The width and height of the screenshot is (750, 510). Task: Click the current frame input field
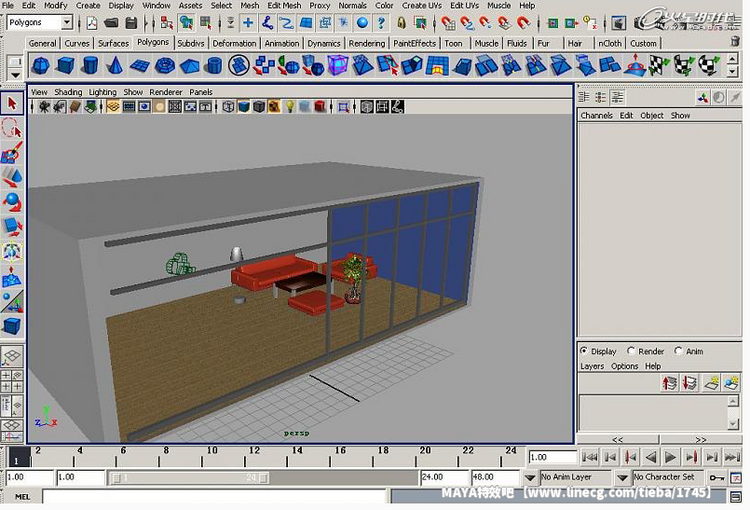pyautogui.click(x=552, y=457)
